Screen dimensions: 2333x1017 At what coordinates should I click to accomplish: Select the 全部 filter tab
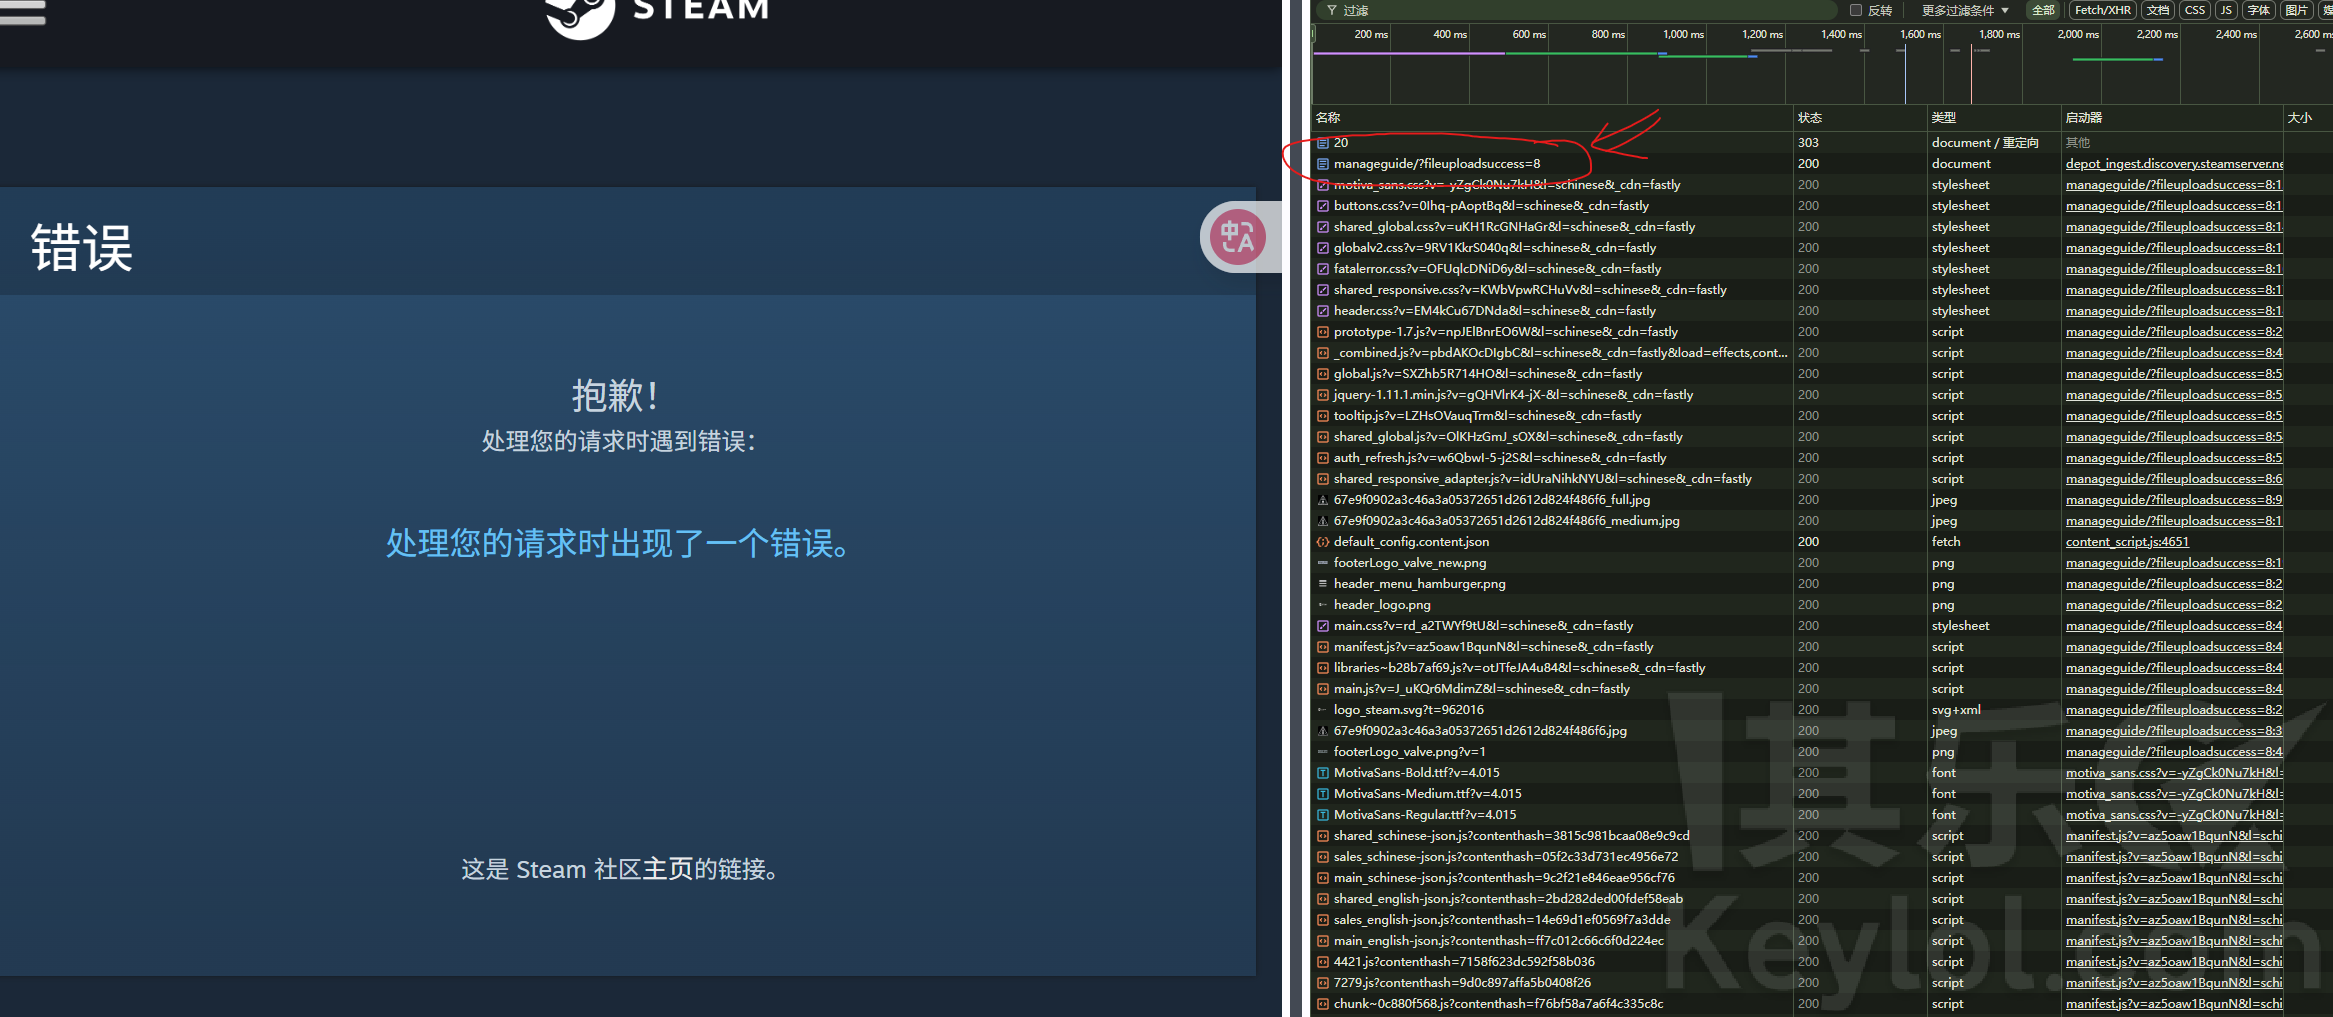2043,10
